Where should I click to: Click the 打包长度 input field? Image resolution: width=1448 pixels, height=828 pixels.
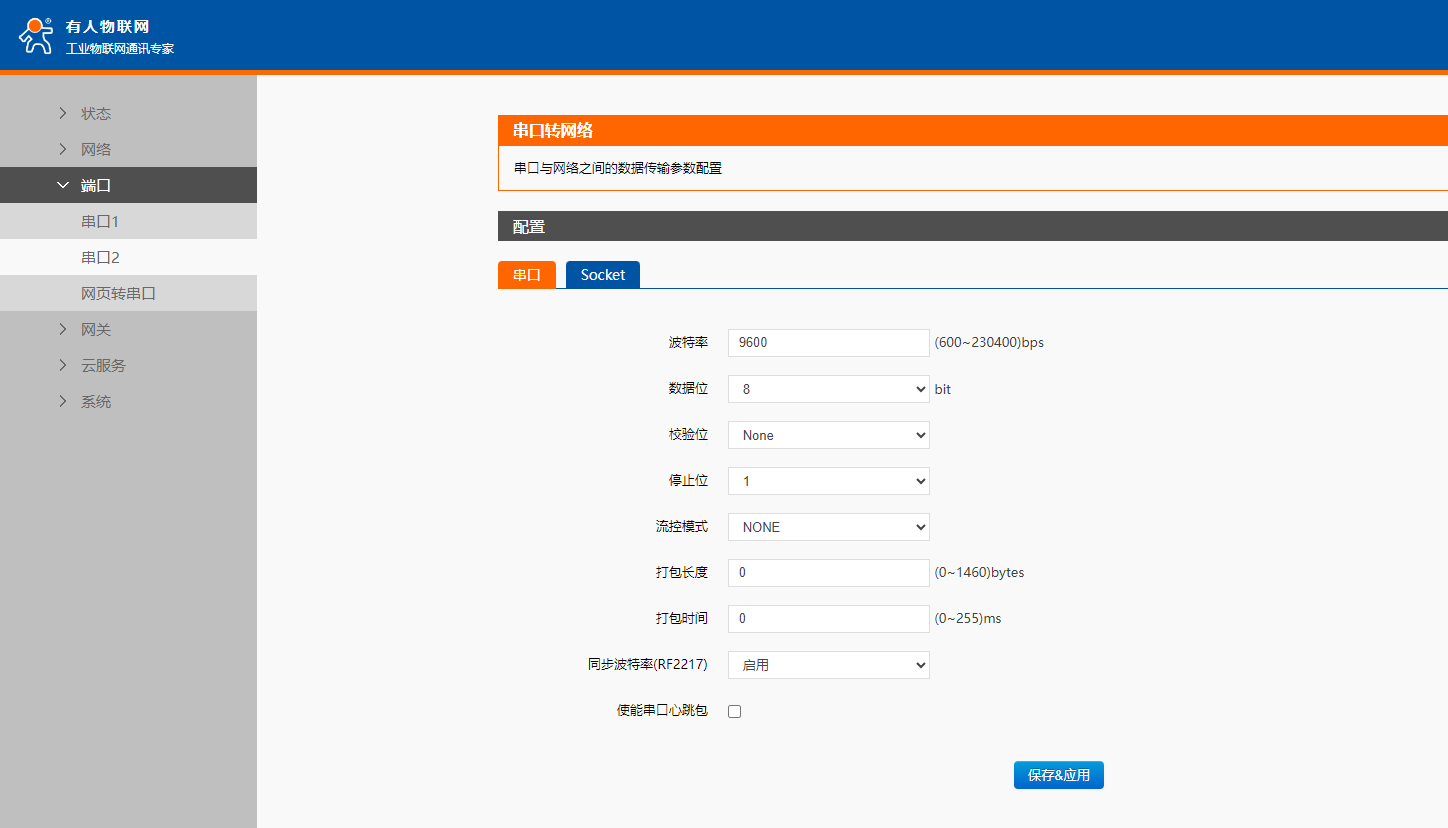828,573
